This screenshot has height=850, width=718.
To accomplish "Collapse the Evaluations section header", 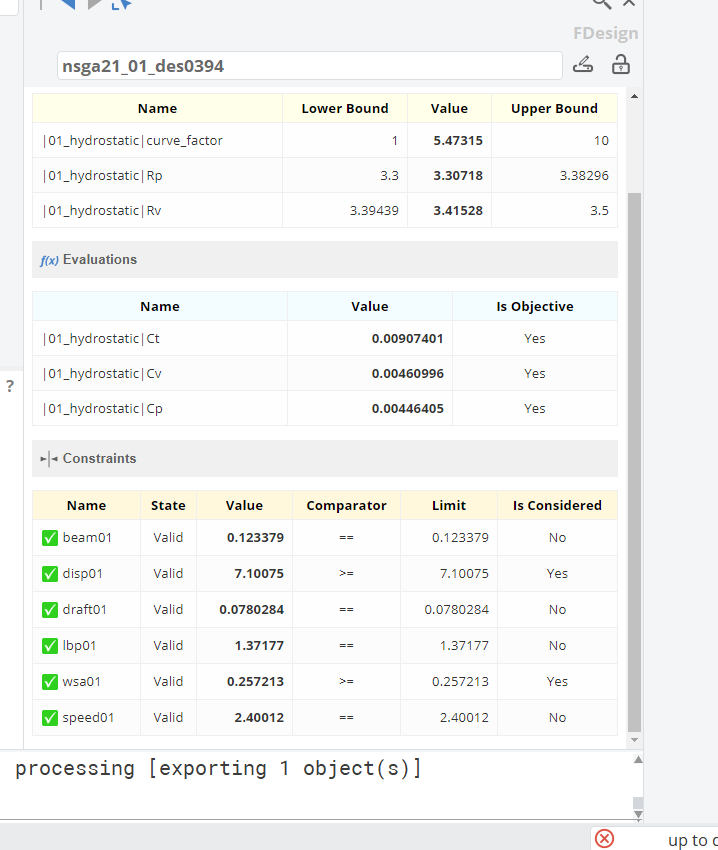I will tap(325, 260).
